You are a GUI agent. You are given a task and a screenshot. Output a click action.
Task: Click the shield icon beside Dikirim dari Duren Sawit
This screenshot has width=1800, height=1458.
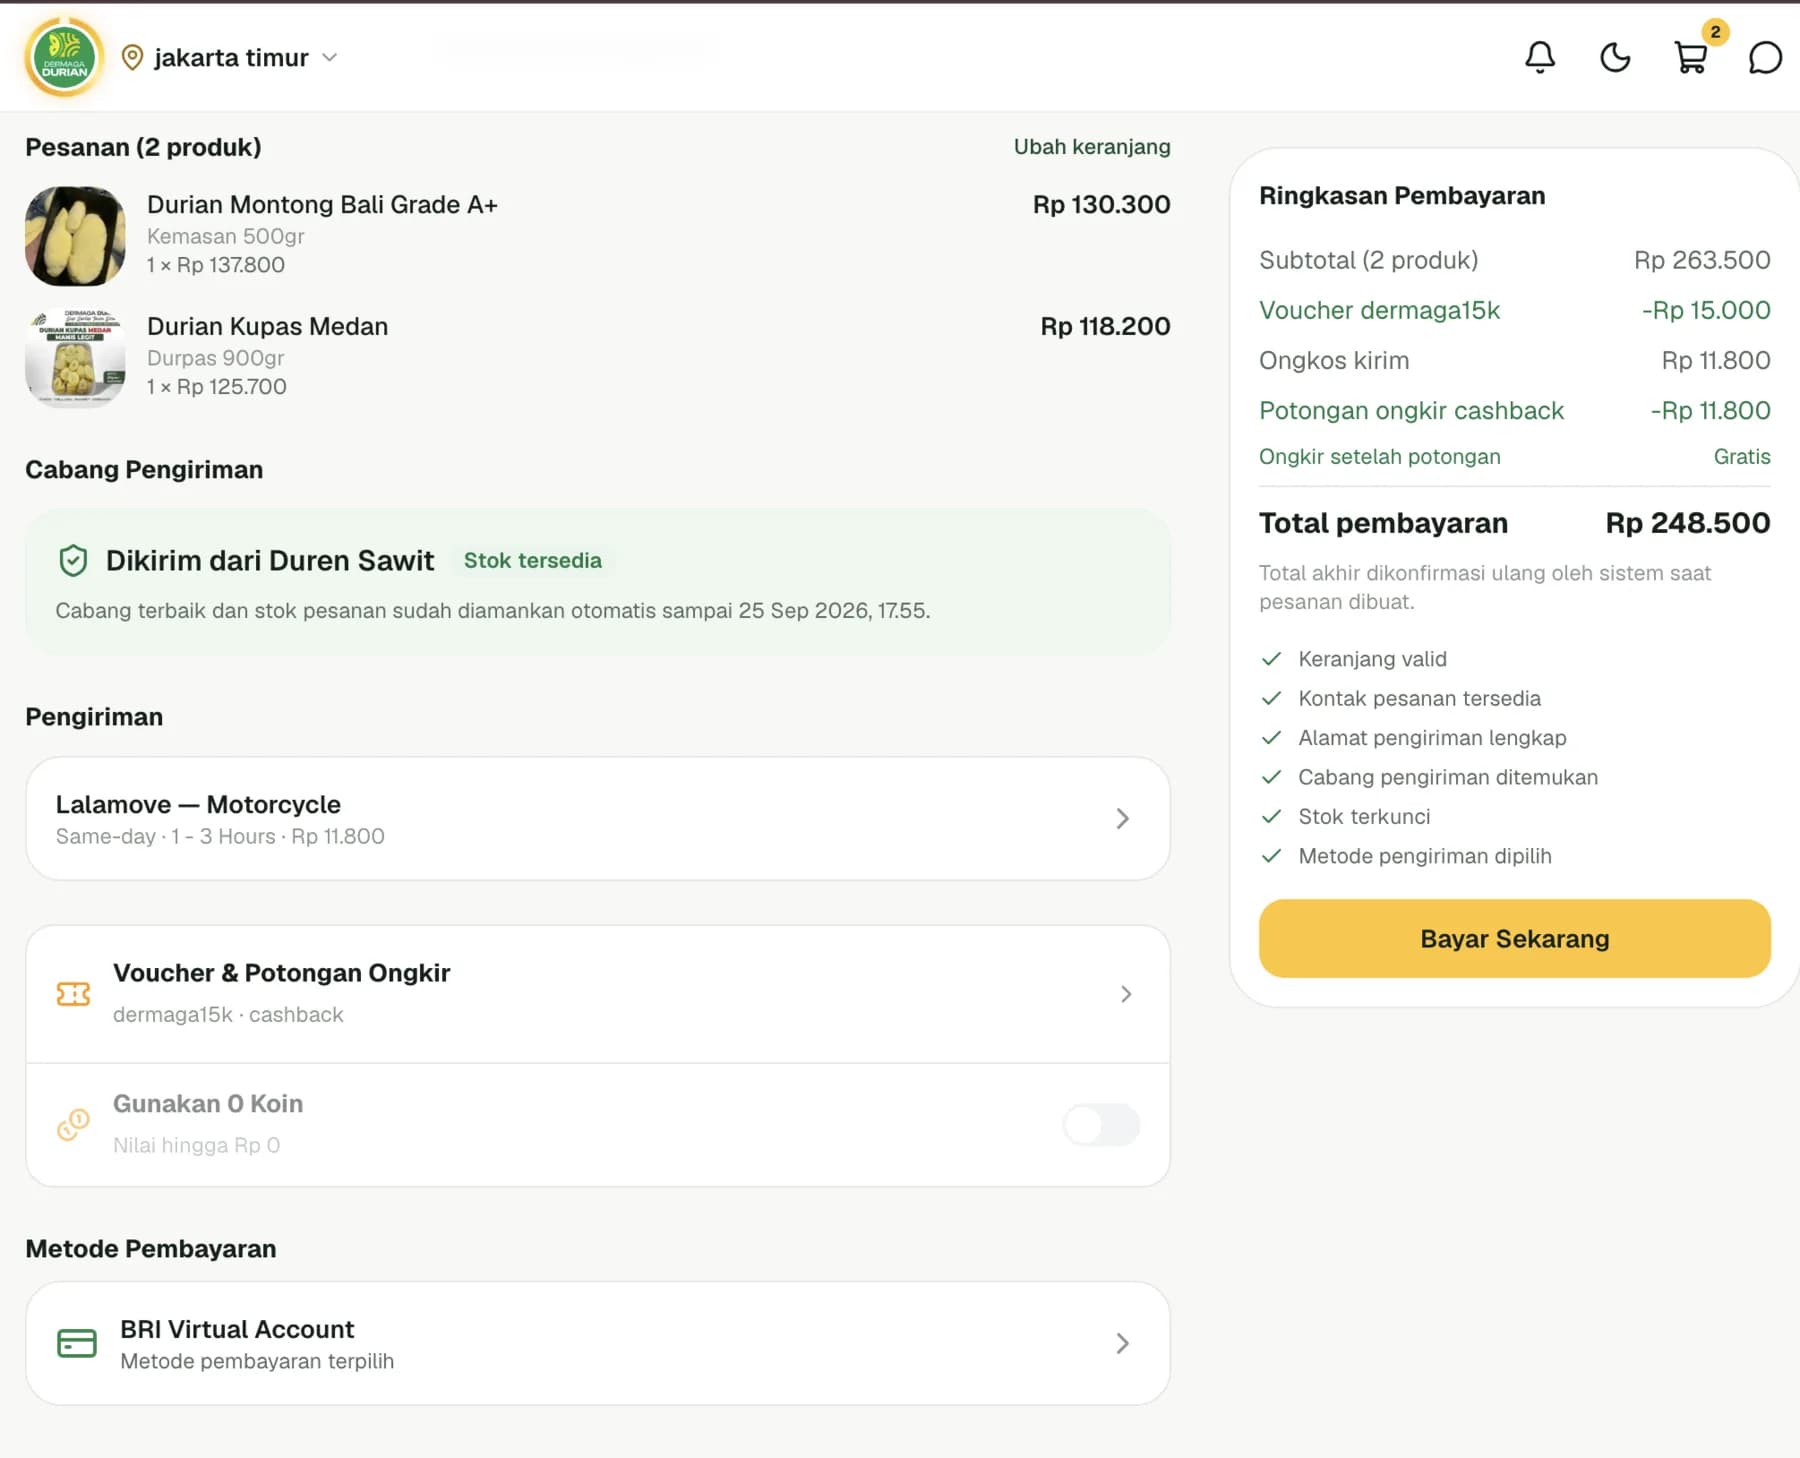pos(73,560)
